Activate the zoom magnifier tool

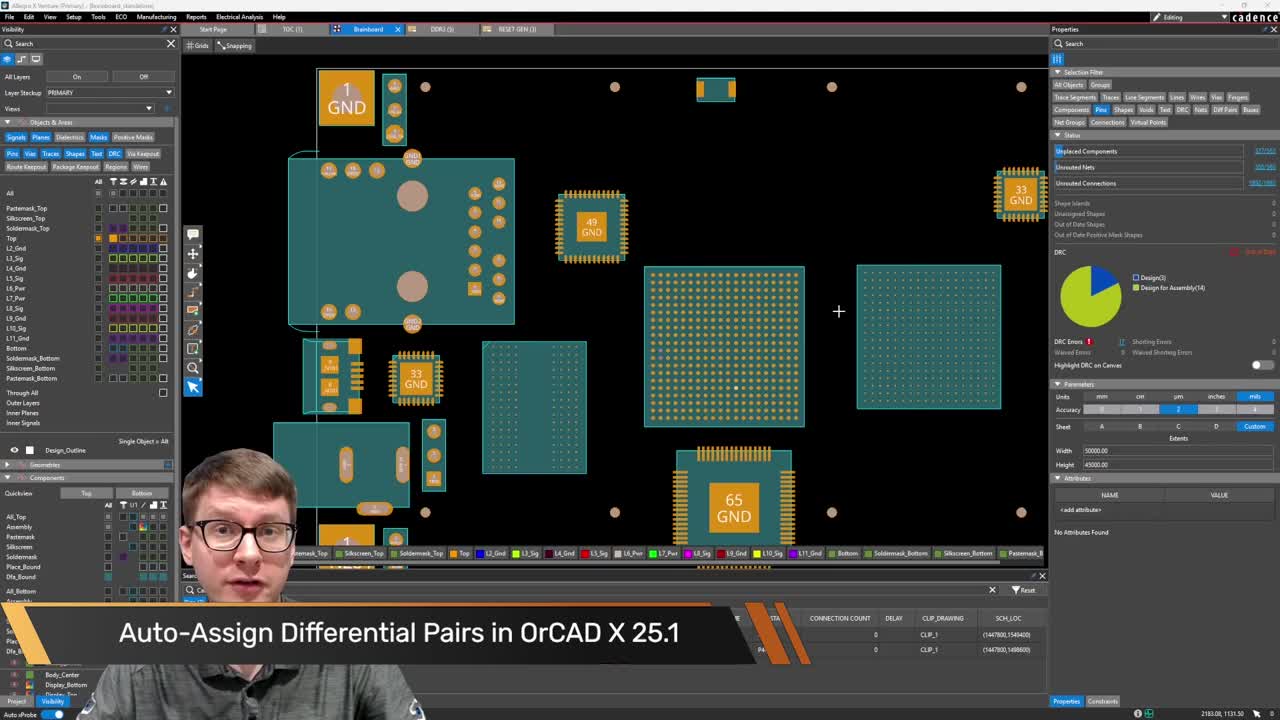click(193, 368)
